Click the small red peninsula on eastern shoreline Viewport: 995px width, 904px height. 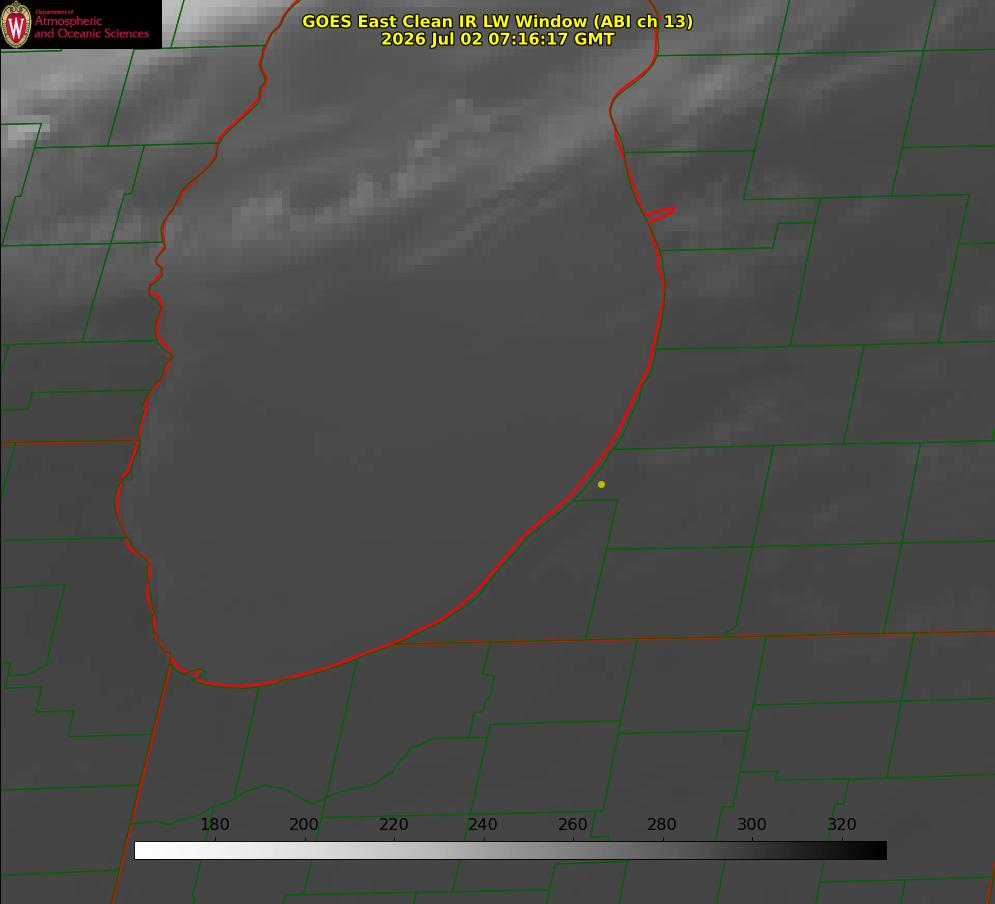pyautogui.click(x=660, y=213)
